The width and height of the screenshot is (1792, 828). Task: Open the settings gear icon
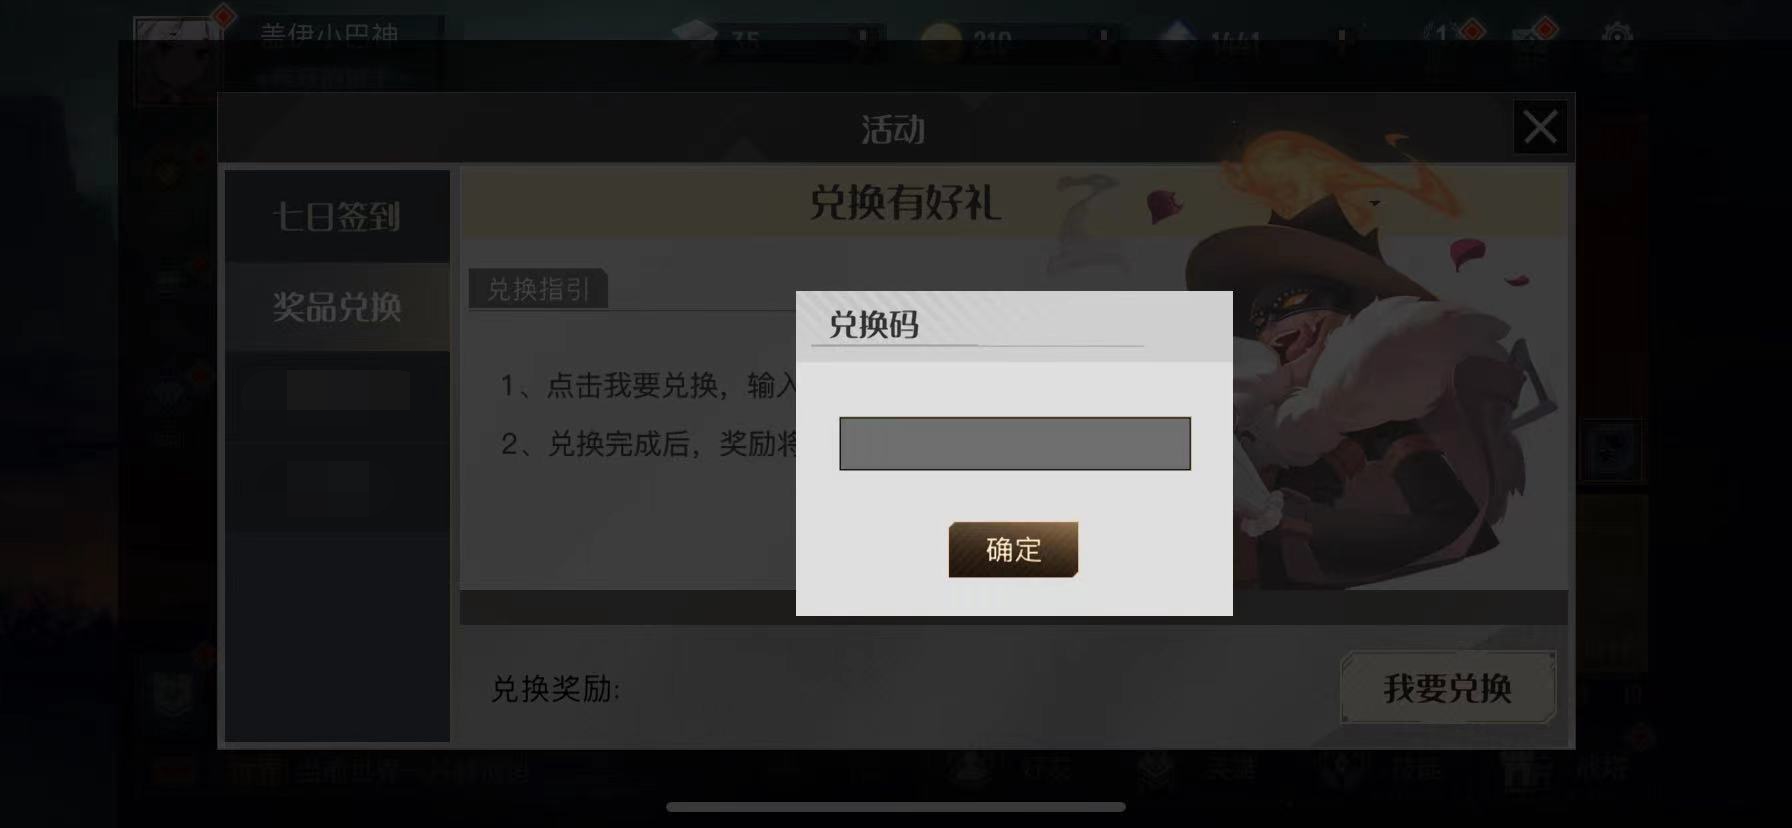(1617, 42)
